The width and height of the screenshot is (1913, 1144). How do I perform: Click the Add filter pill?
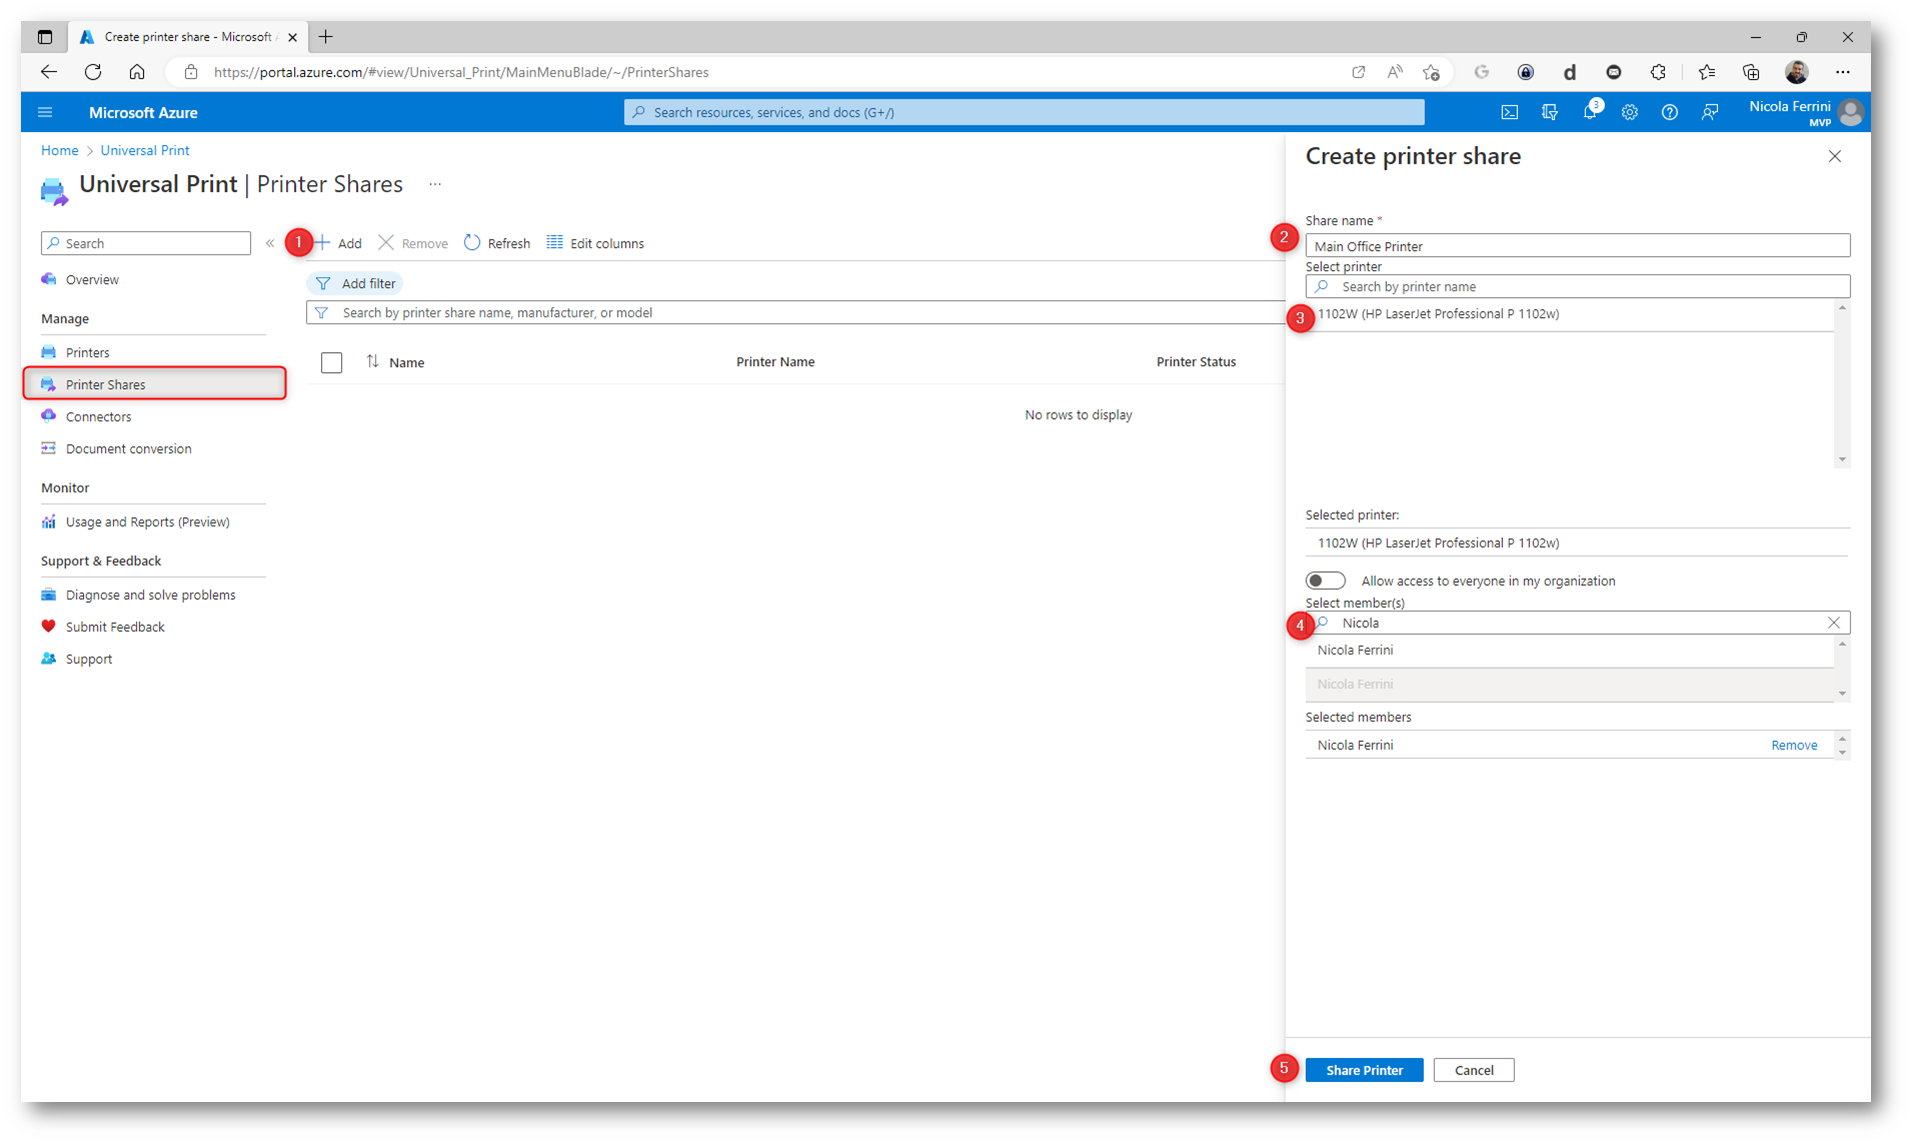pyautogui.click(x=355, y=283)
